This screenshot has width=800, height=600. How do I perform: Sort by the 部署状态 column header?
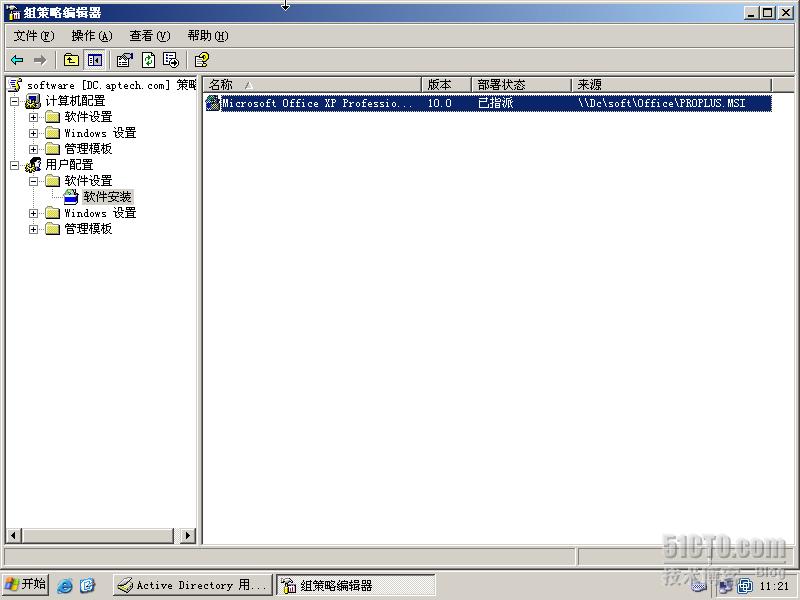(521, 84)
